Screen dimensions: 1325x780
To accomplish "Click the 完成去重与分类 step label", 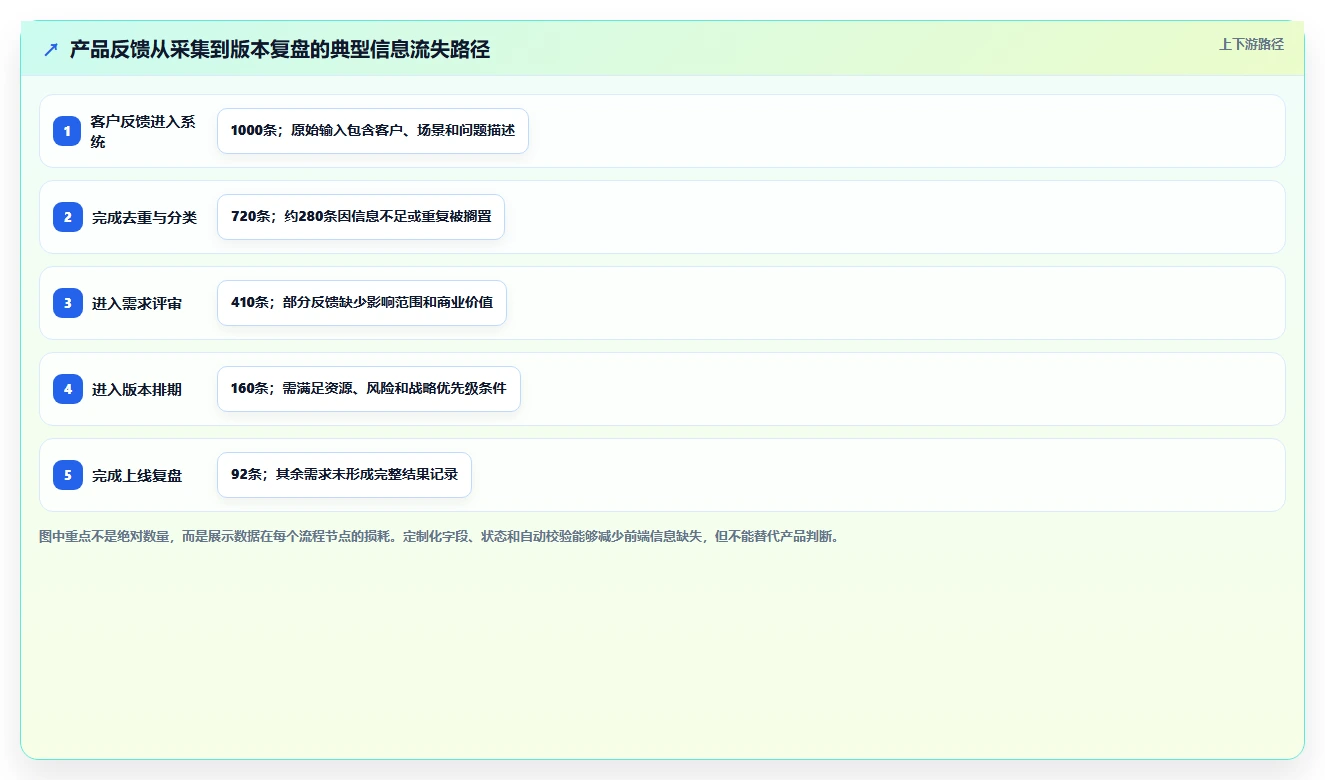I will click(x=144, y=217).
